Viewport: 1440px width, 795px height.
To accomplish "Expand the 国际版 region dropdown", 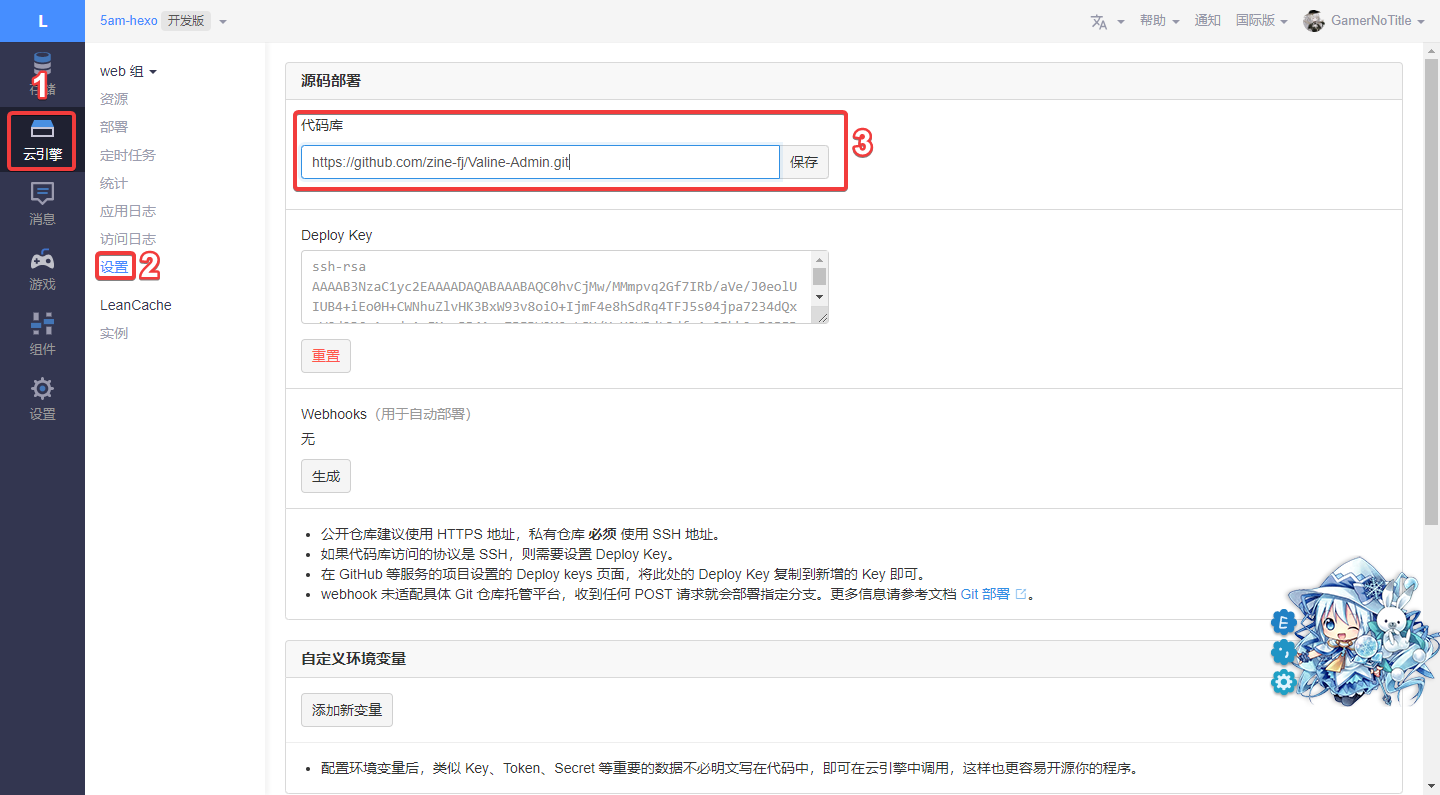I will tap(1261, 21).
